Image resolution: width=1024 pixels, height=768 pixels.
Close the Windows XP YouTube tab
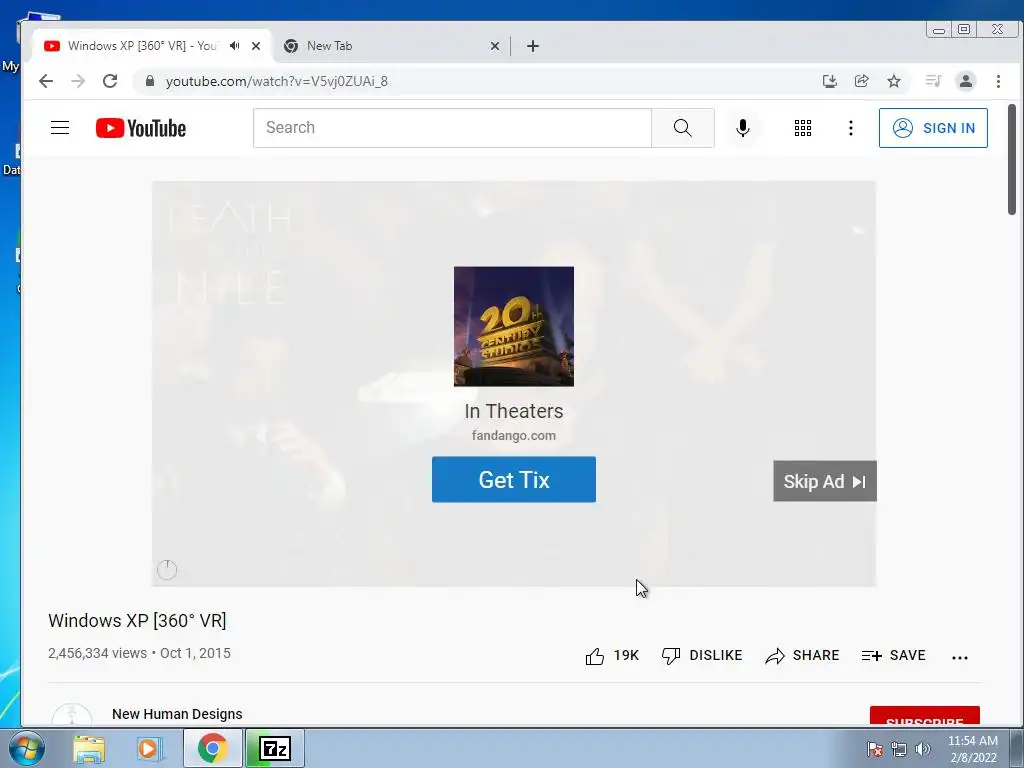point(256,46)
